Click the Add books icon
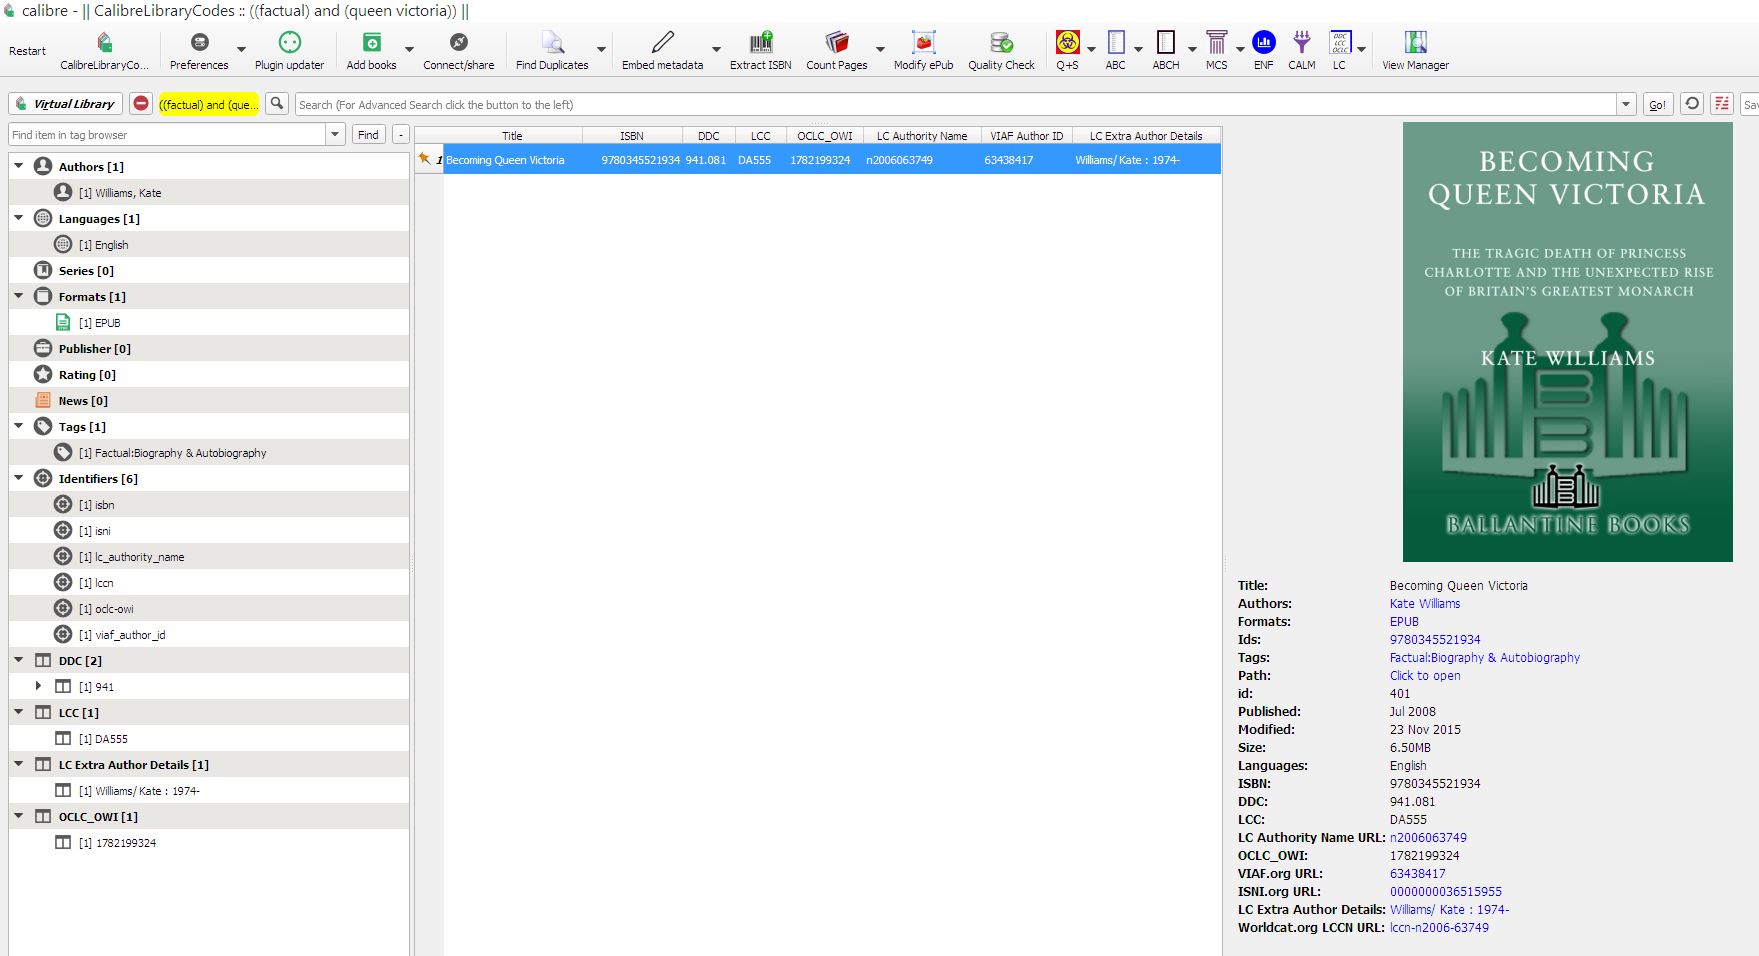1759x956 pixels. click(x=371, y=43)
